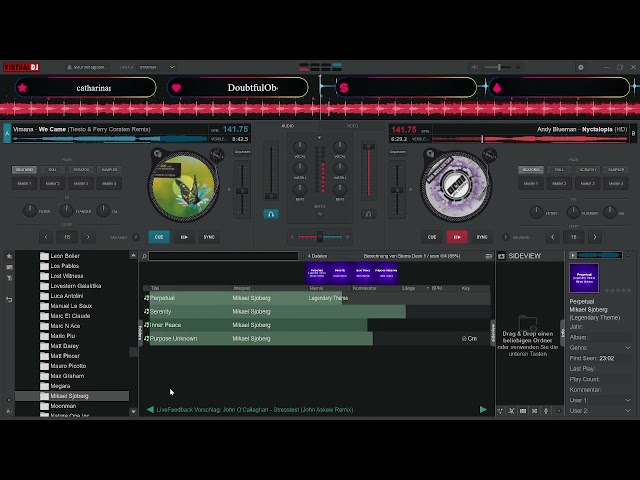
Task: Click the right deck SYNC button
Action: coord(482,237)
